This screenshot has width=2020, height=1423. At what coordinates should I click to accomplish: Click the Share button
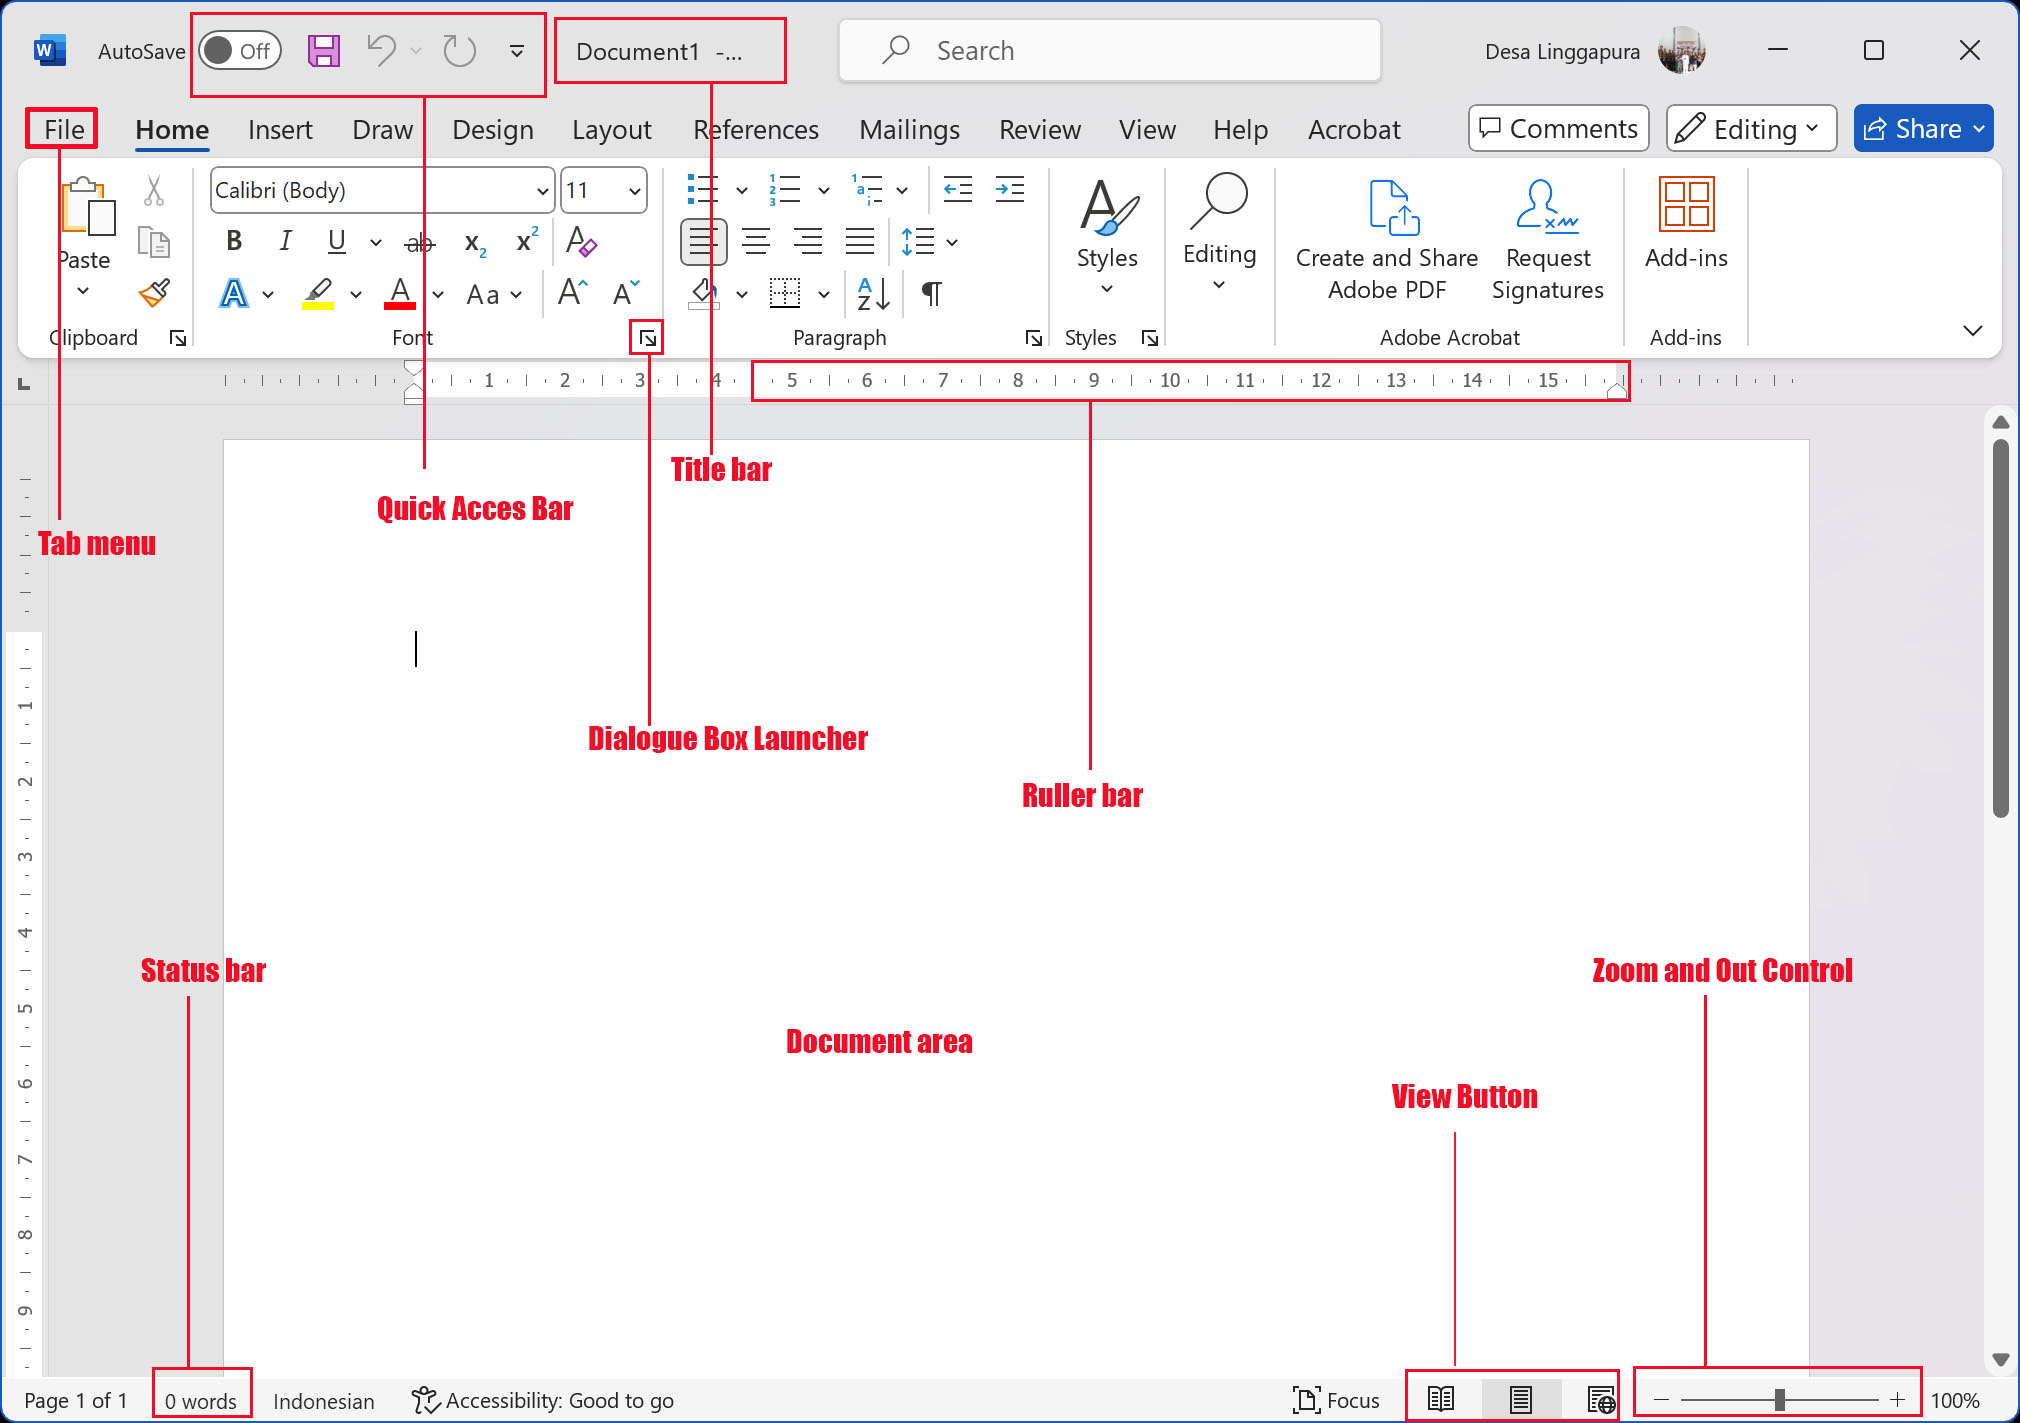(x=1921, y=128)
